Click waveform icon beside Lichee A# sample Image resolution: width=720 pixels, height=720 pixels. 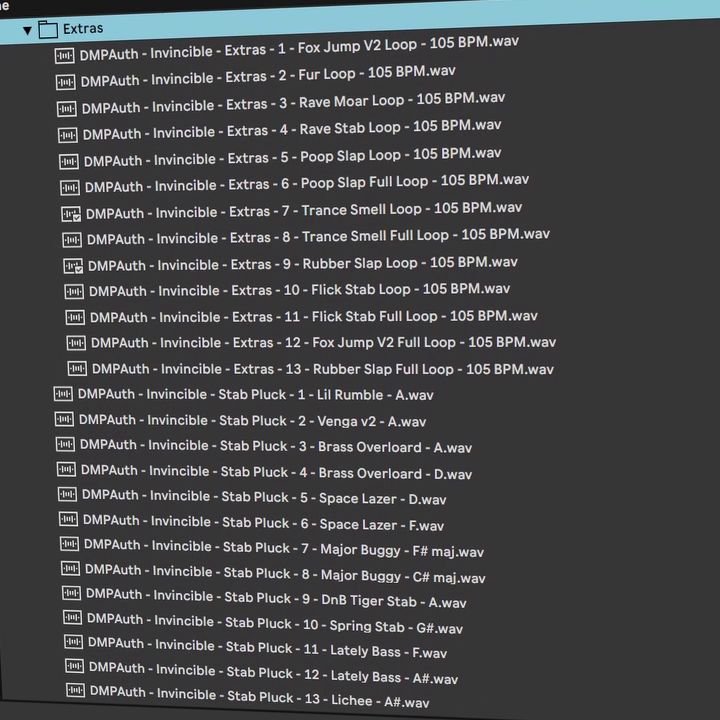(75, 691)
